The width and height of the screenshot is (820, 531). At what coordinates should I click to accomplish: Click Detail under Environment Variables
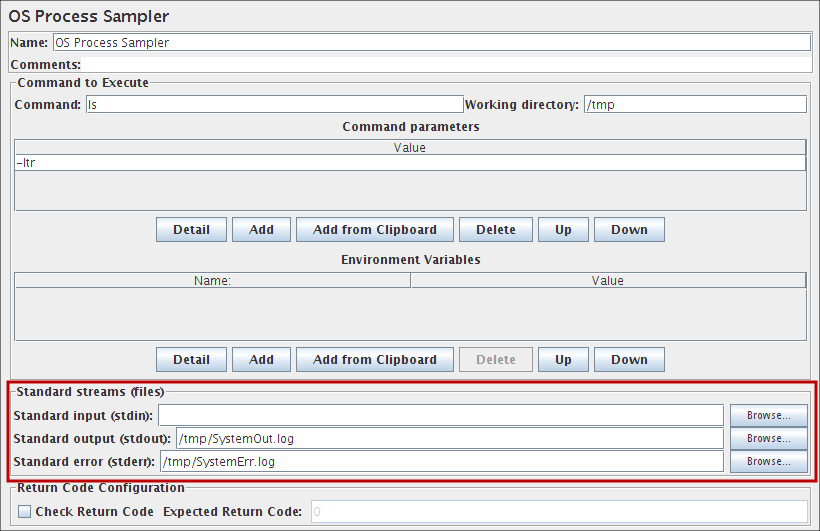click(x=191, y=360)
